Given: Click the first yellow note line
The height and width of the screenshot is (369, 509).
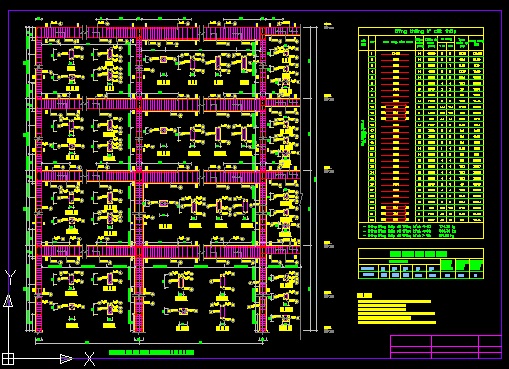Looking at the screenshot, I should pyautogui.click(x=394, y=302).
